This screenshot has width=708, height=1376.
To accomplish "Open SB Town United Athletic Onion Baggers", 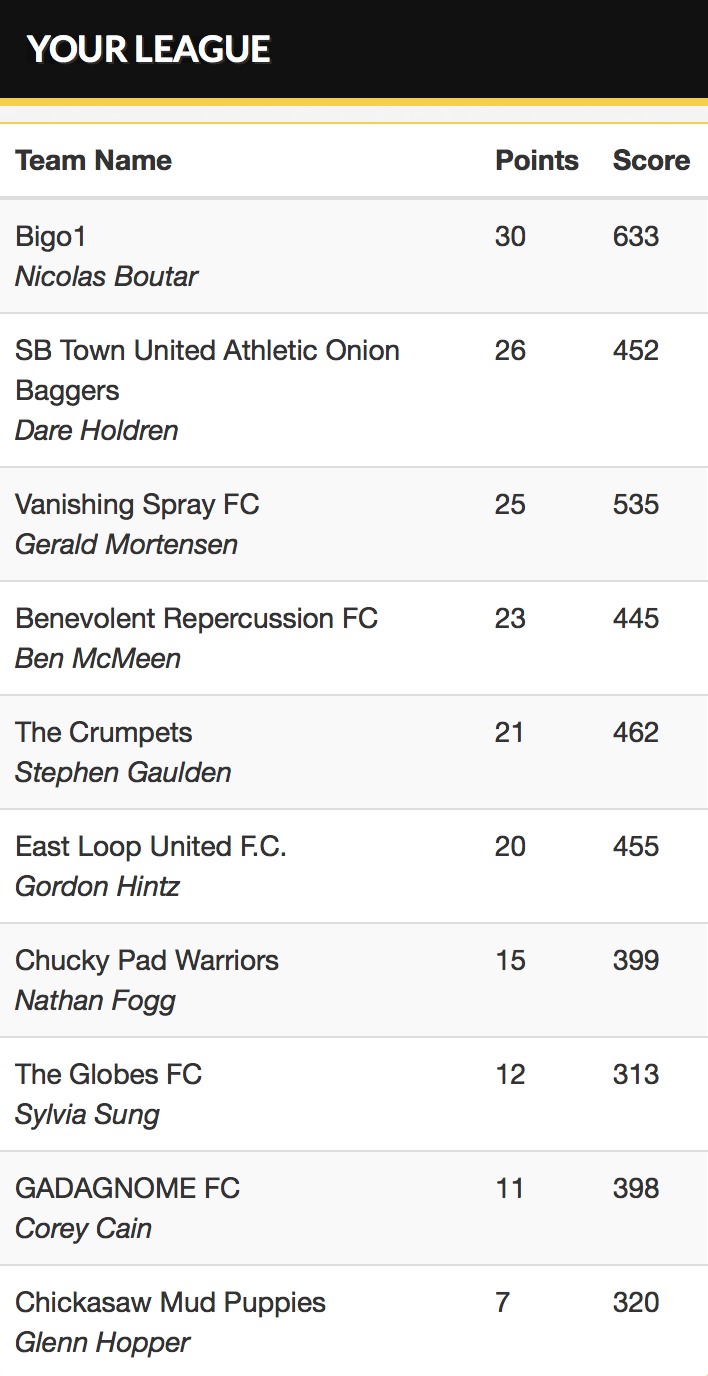I will [x=207, y=370].
